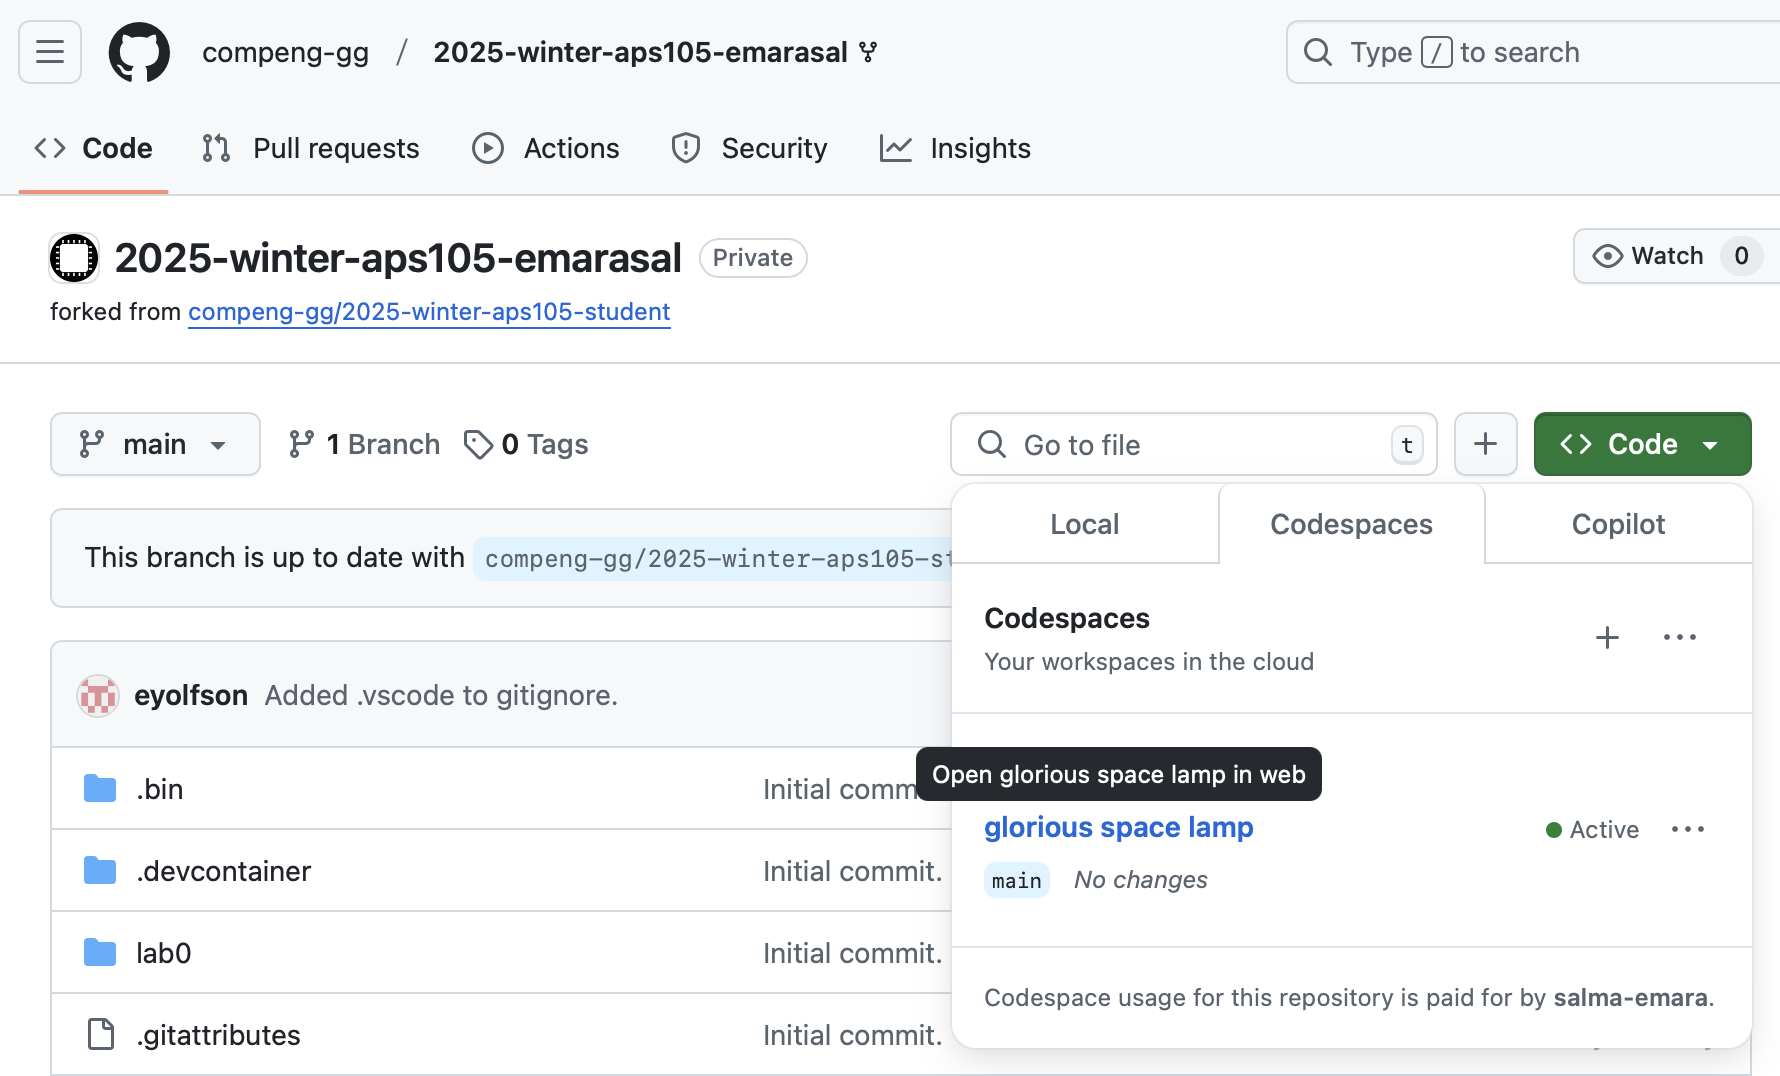1780x1076 pixels.
Task: Toggle the green Code dropdown button
Action: (x=1642, y=444)
